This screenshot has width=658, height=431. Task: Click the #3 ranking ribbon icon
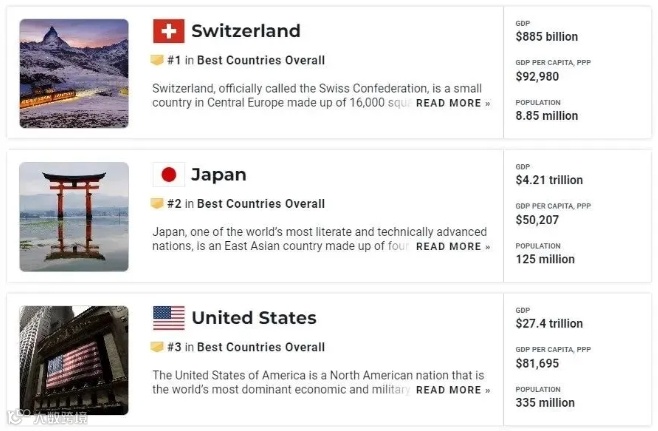pos(157,347)
